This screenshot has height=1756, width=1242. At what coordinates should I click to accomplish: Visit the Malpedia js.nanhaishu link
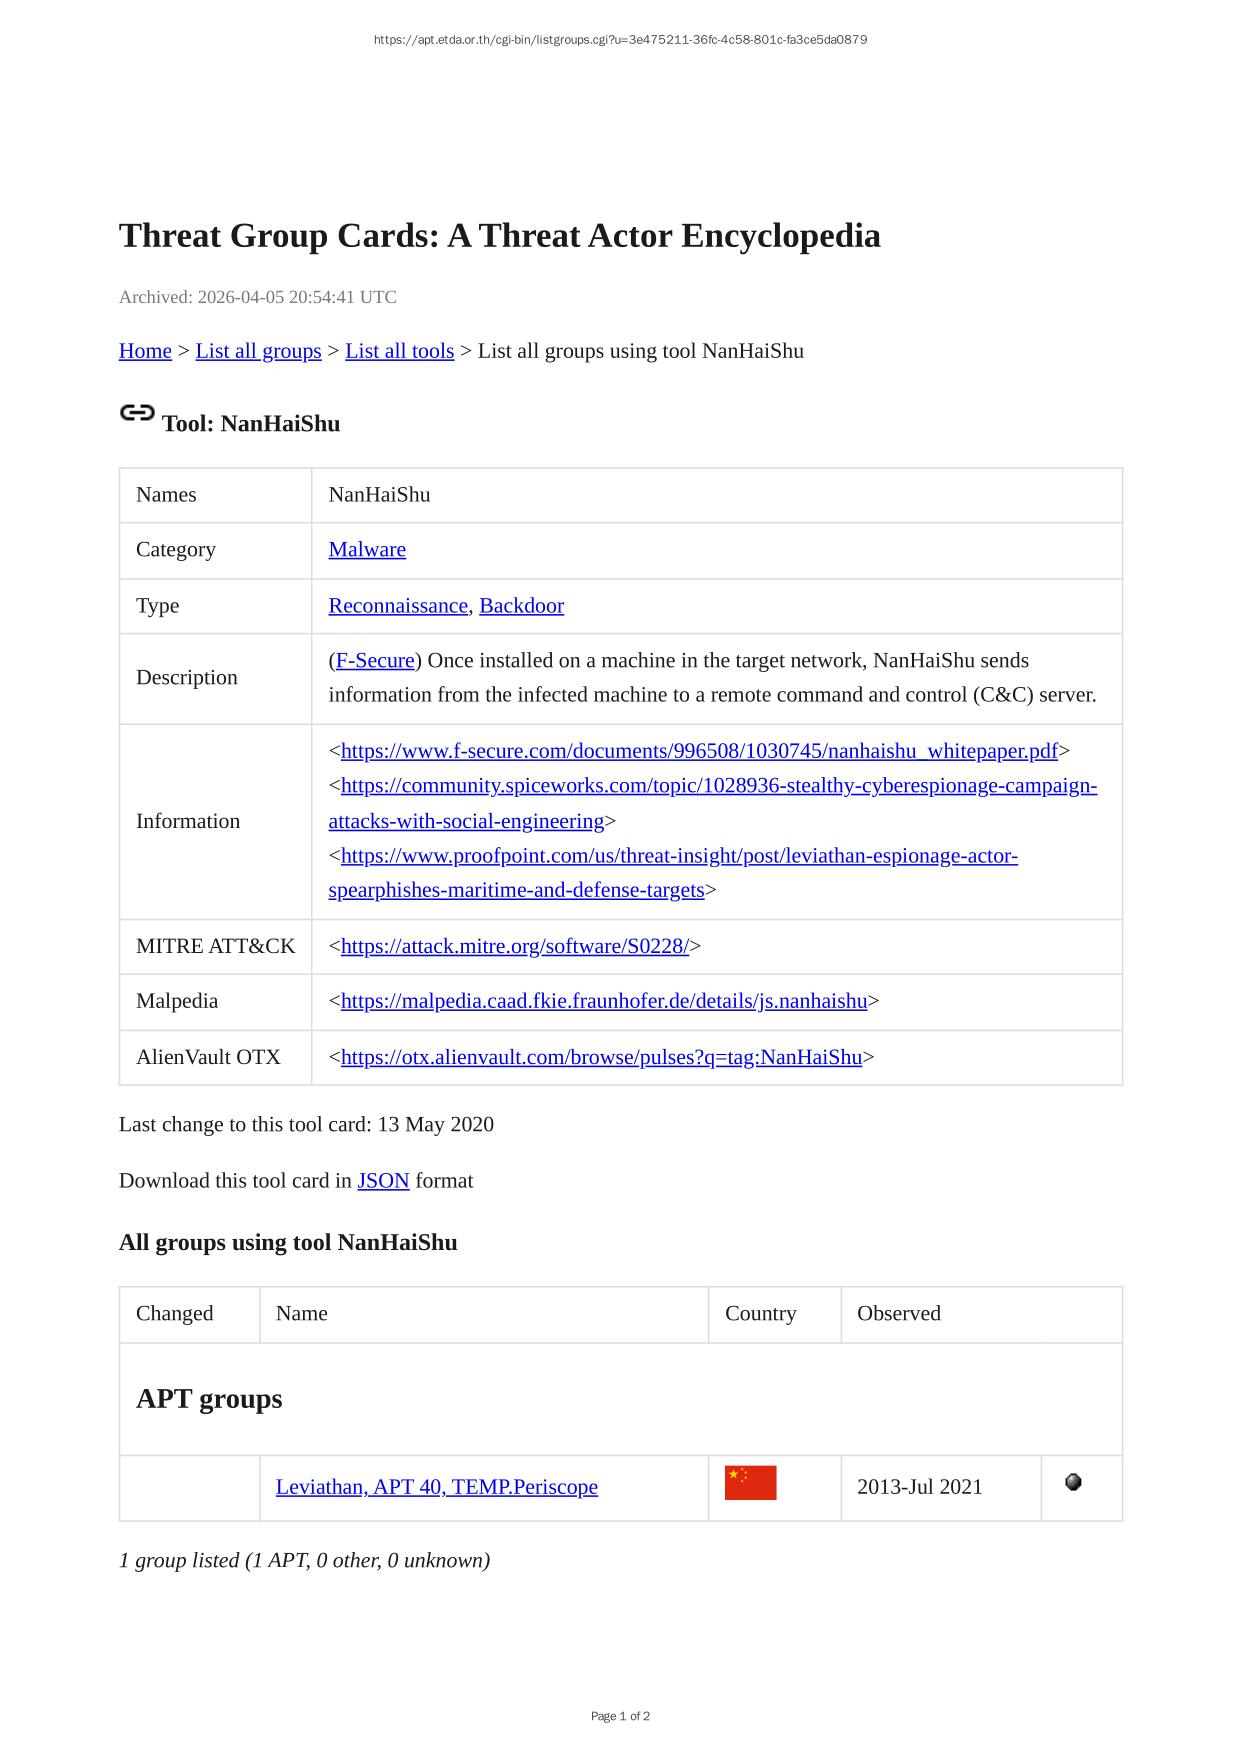point(604,1001)
